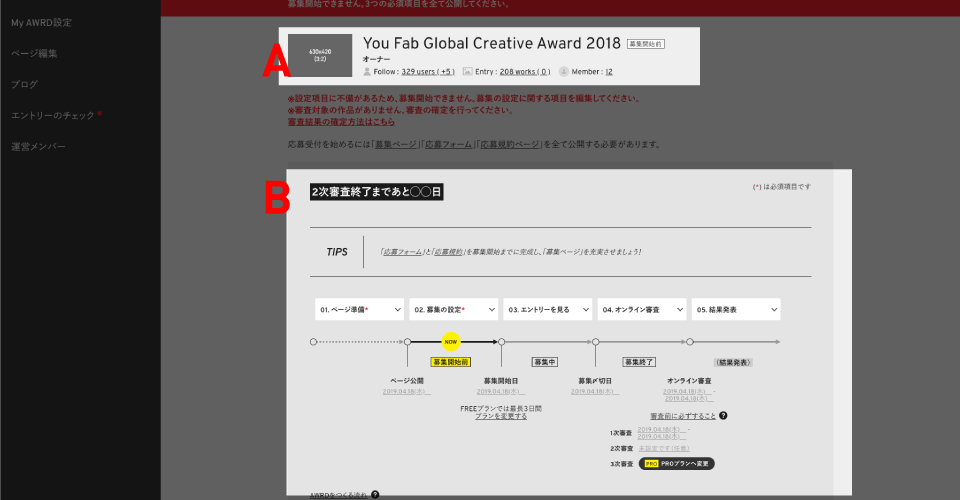Click the 募集終了 status label
The width and height of the screenshot is (960, 500).
pyautogui.click(x=639, y=362)
